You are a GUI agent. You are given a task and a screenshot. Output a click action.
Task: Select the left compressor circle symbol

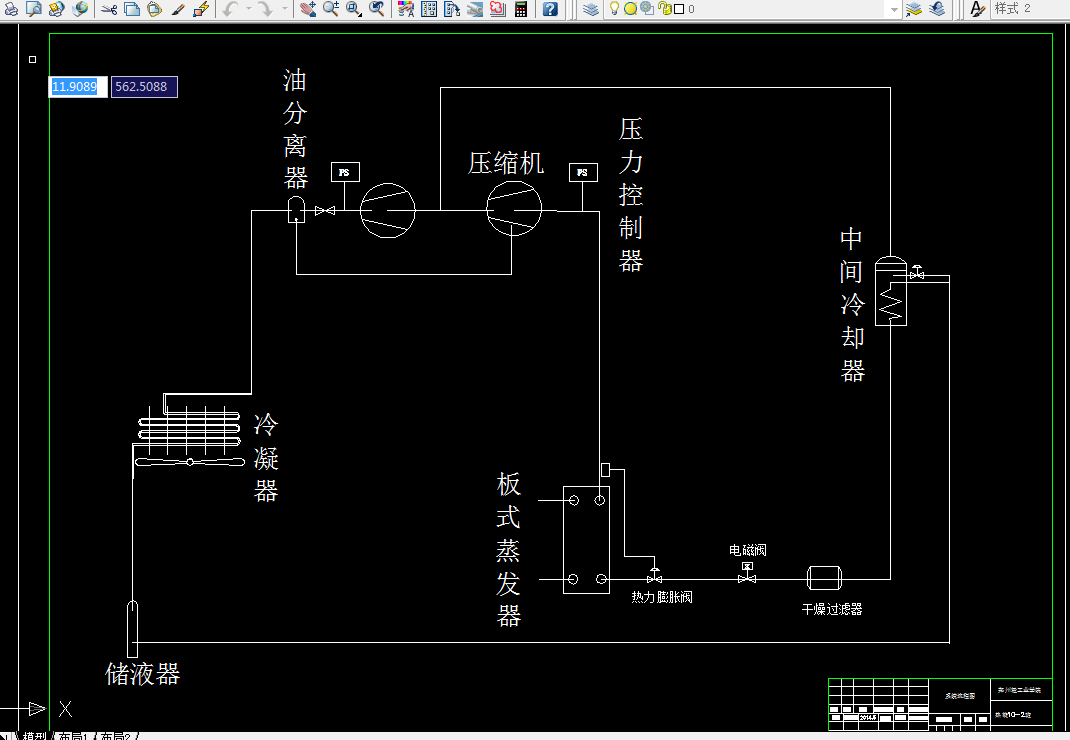point(388,210)
